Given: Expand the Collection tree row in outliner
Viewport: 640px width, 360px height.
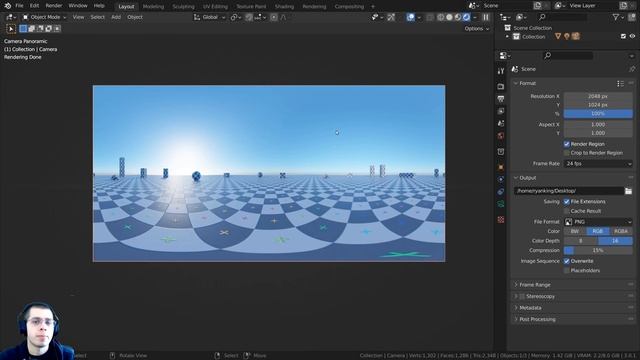Looking at the screenshot, I should [x=507, y=36].
